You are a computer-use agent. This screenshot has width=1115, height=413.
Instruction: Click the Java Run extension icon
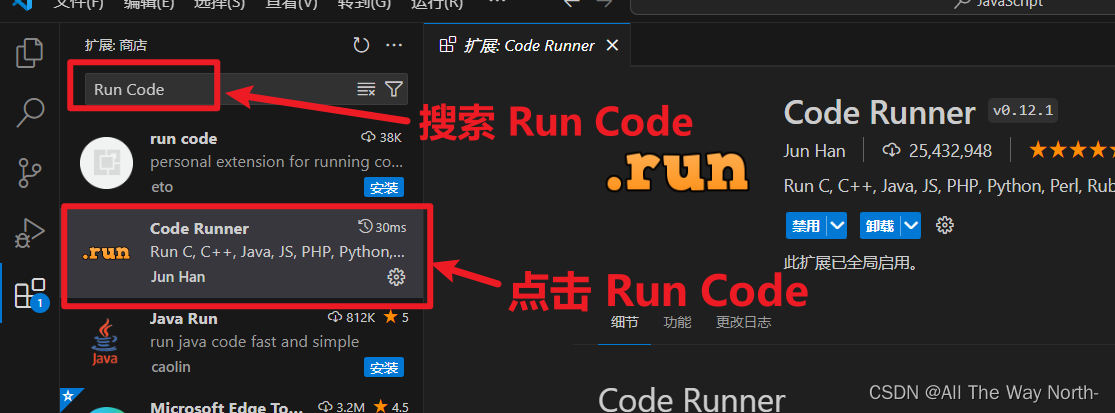point(105,343)
